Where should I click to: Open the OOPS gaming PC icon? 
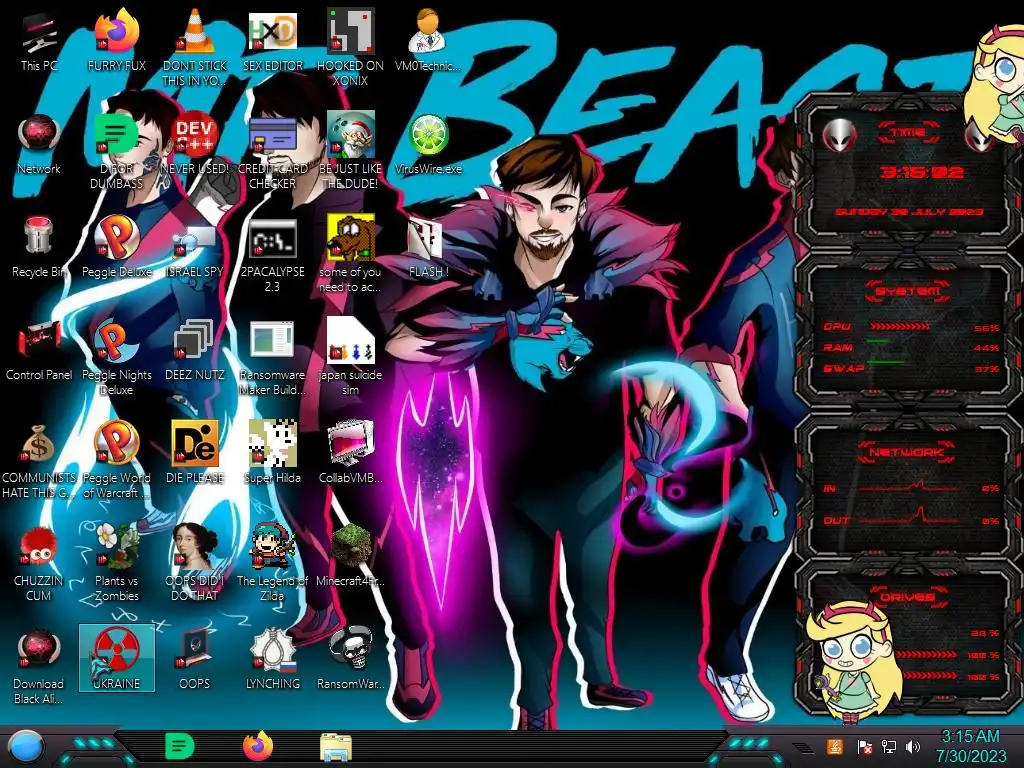click(x=195, y=660)
